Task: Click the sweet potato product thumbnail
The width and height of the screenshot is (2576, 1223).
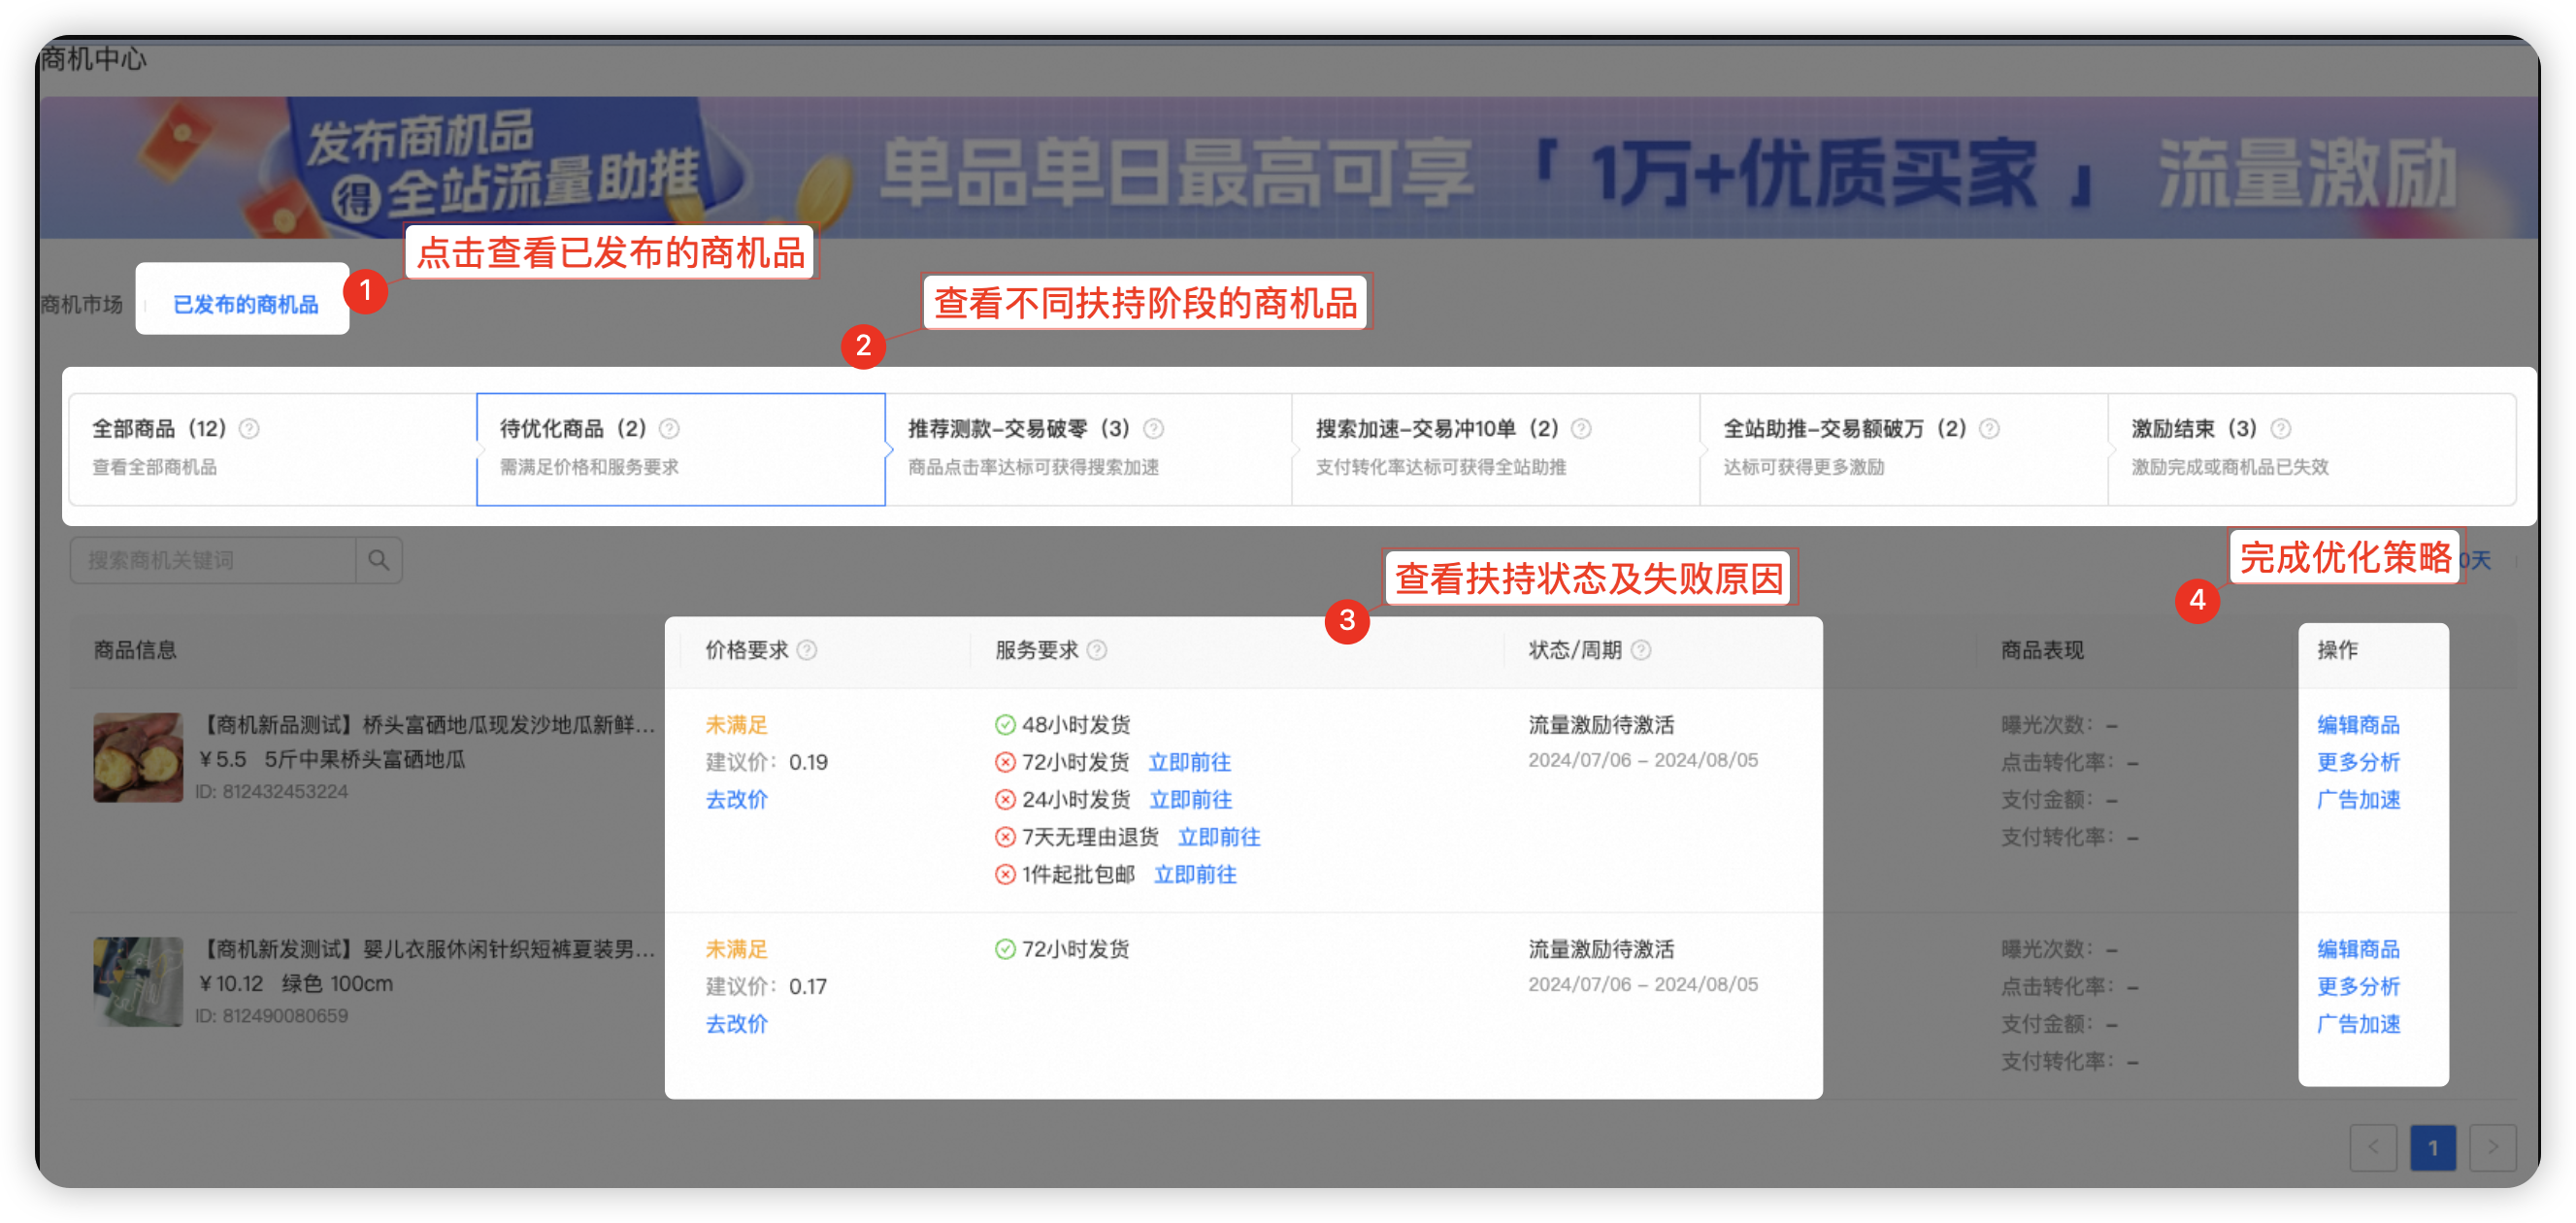Action: (x=137, y=757)
